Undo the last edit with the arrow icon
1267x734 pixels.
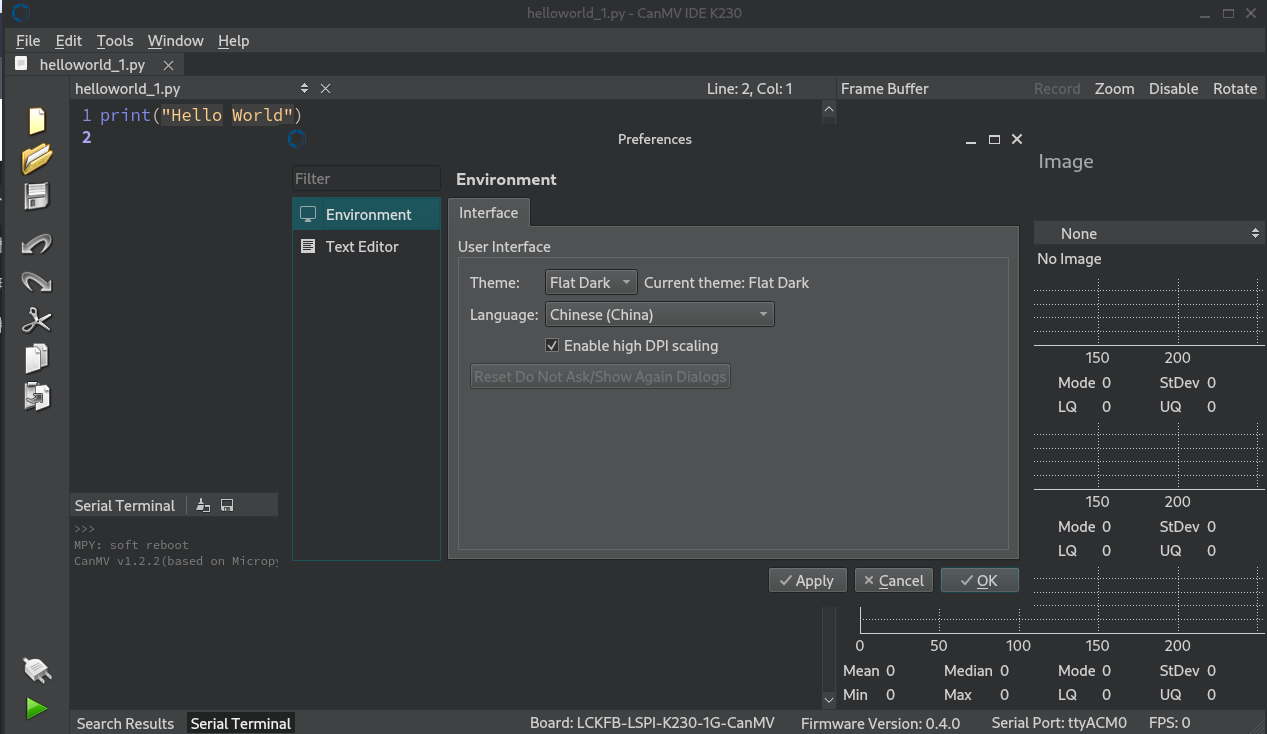pyautogui.click(x=37, y=244)
